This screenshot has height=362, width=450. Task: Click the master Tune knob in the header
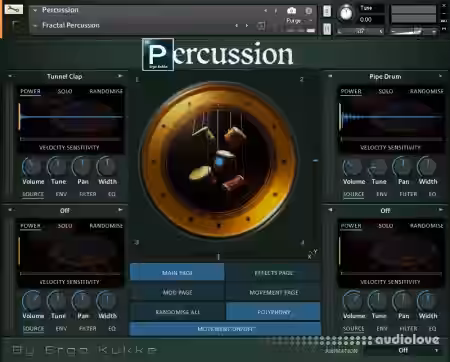coord(346,13)
